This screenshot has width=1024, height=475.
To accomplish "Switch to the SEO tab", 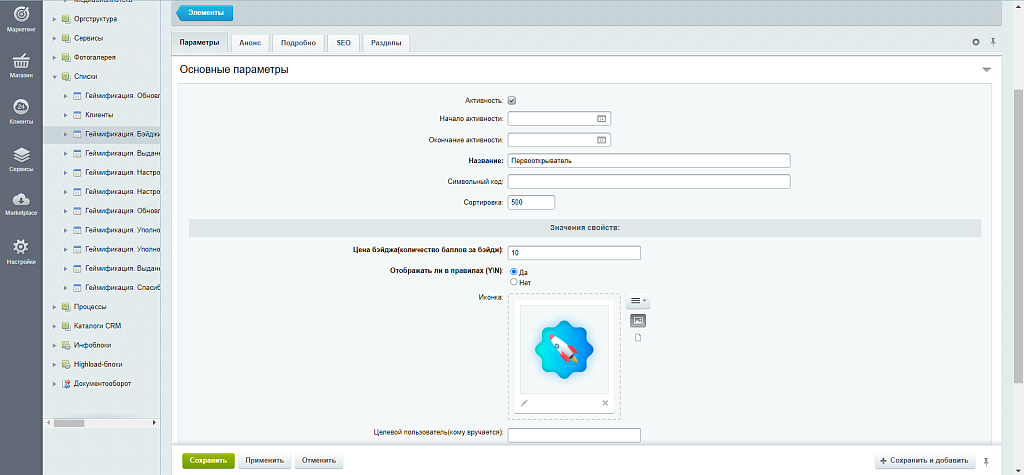I will coord(343,43).
